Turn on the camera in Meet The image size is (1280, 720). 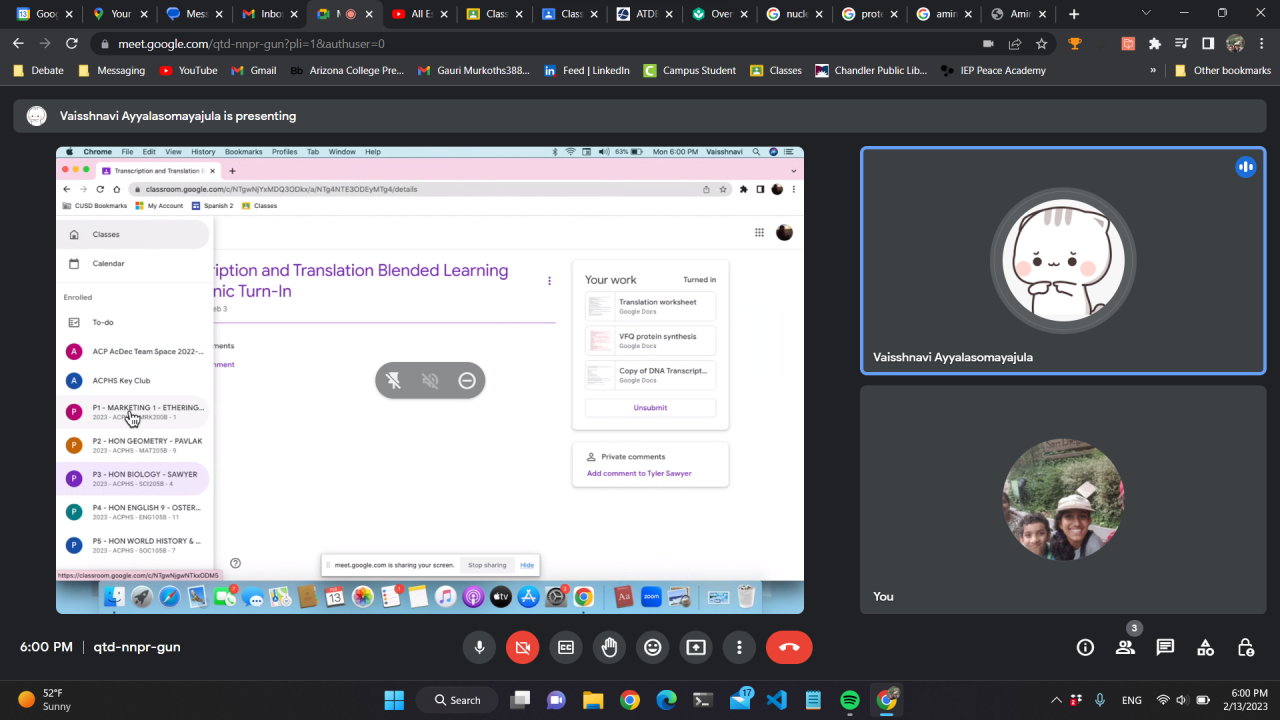coord(522,647)
